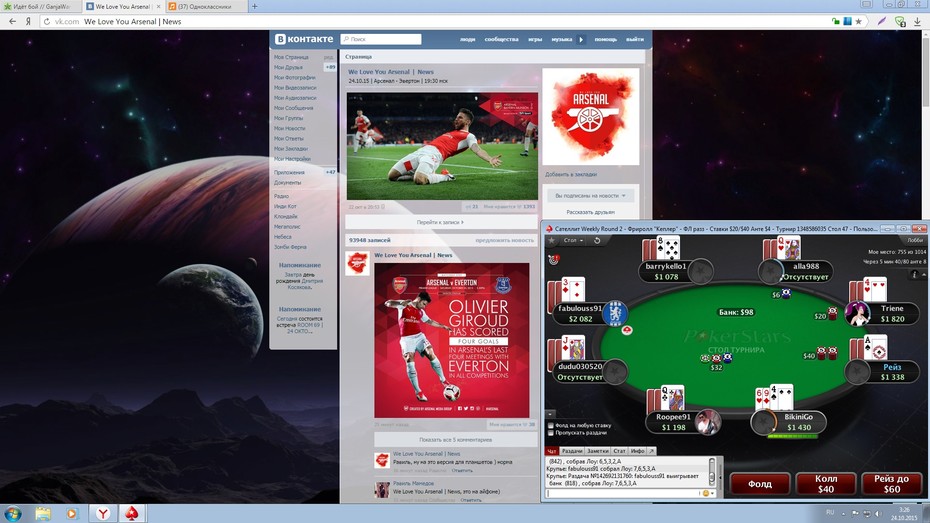Collapse tournament info arrow beside 'i' icon
Viewport: 930px width, 523px height.
click(923, 275)
